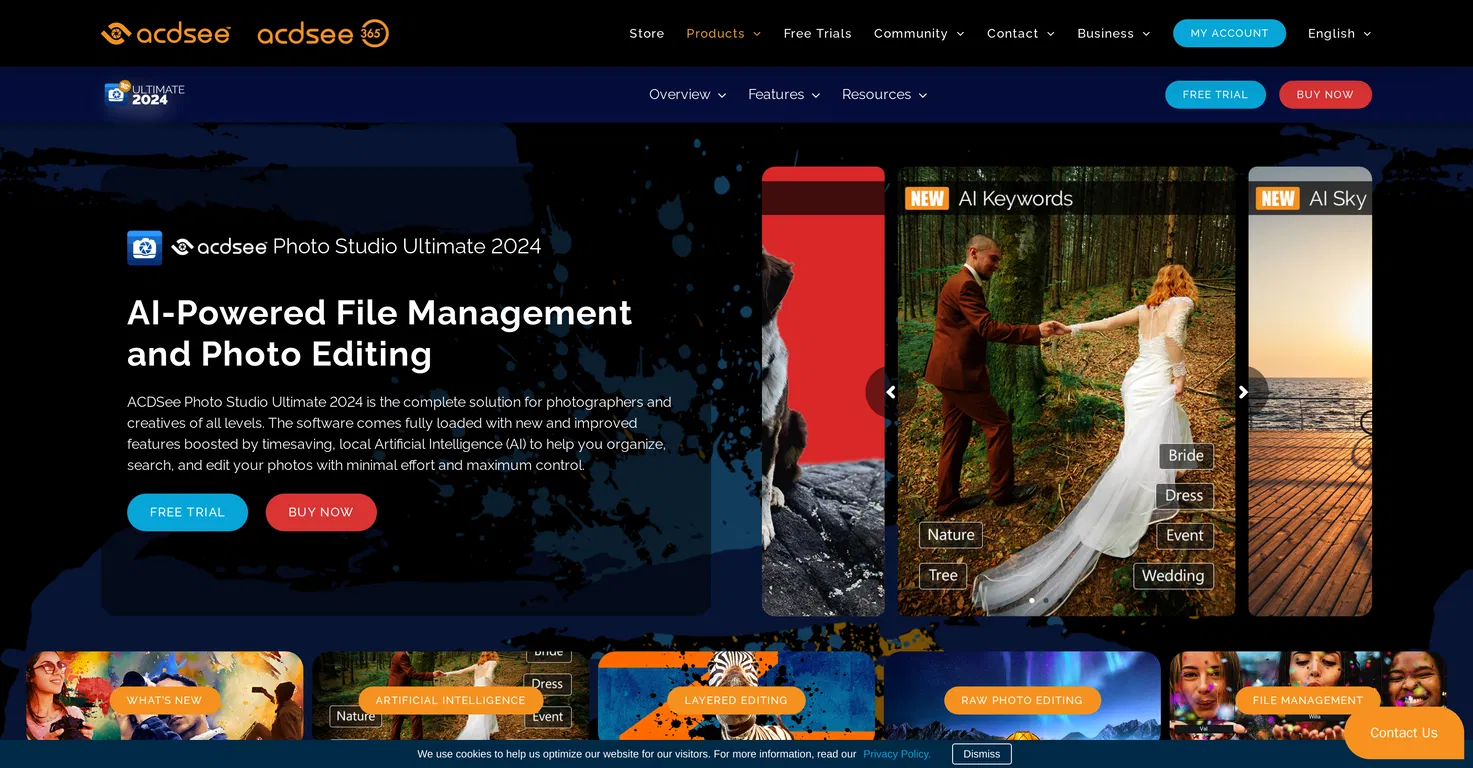Screen dimensions: 1473x768
Task: Expand the Contact menu
Action: [1021, 33]
